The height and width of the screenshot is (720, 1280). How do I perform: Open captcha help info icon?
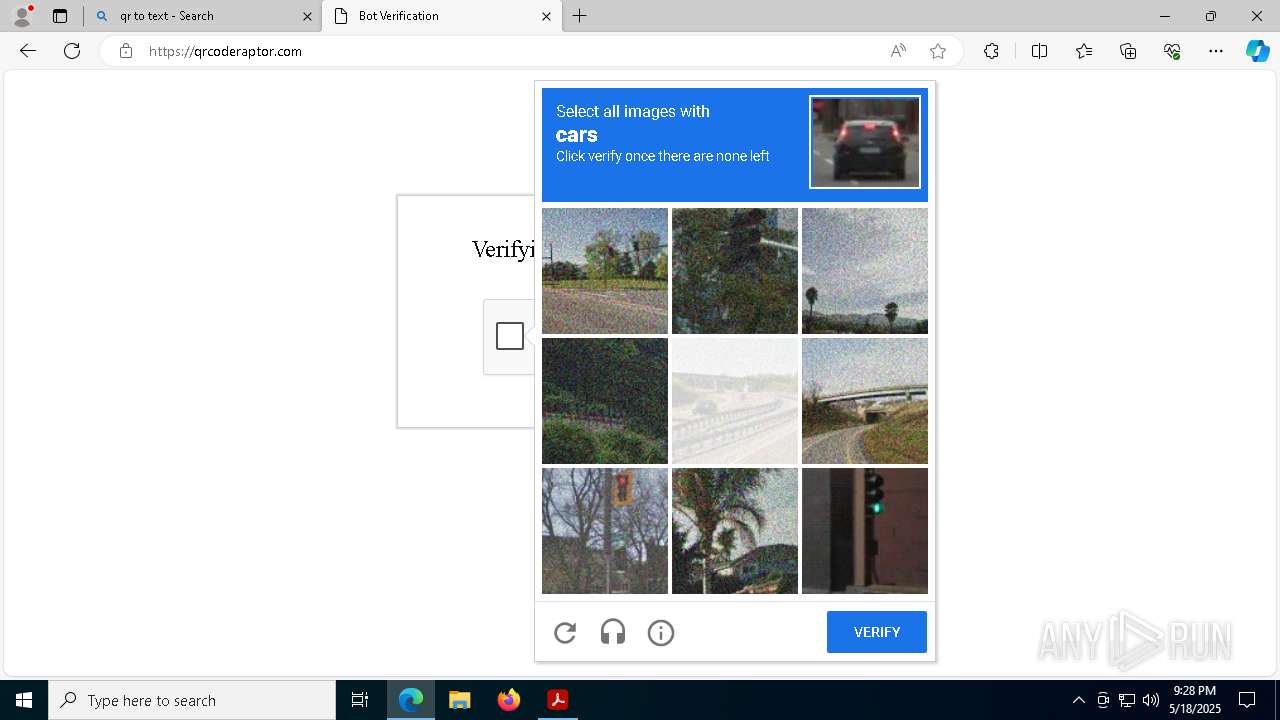pyautogui.click(x=661, y=632)
